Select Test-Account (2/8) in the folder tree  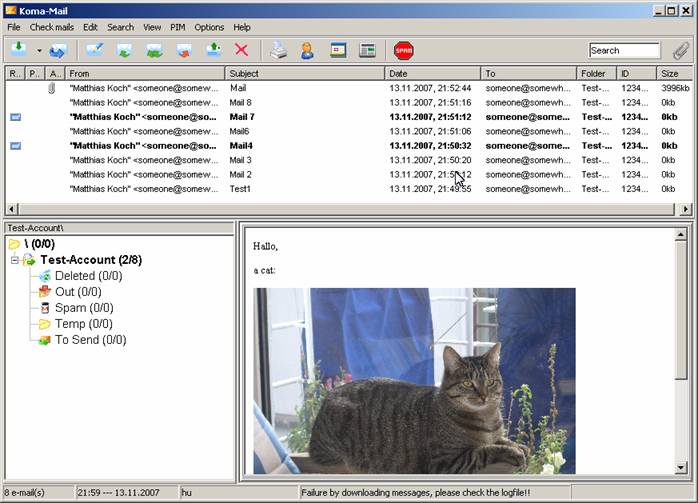coord(91,260)
